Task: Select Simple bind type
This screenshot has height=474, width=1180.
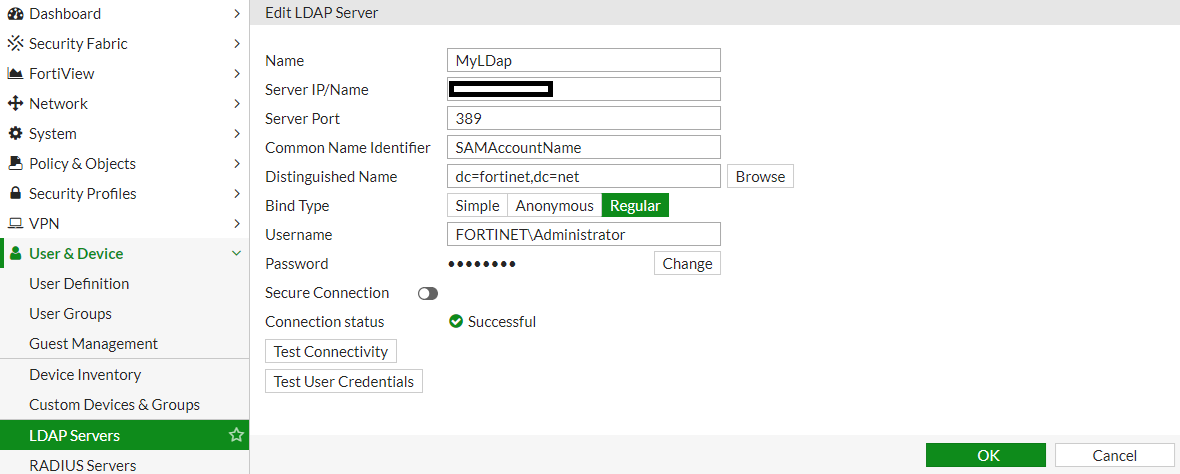Action: pos(477,206)
